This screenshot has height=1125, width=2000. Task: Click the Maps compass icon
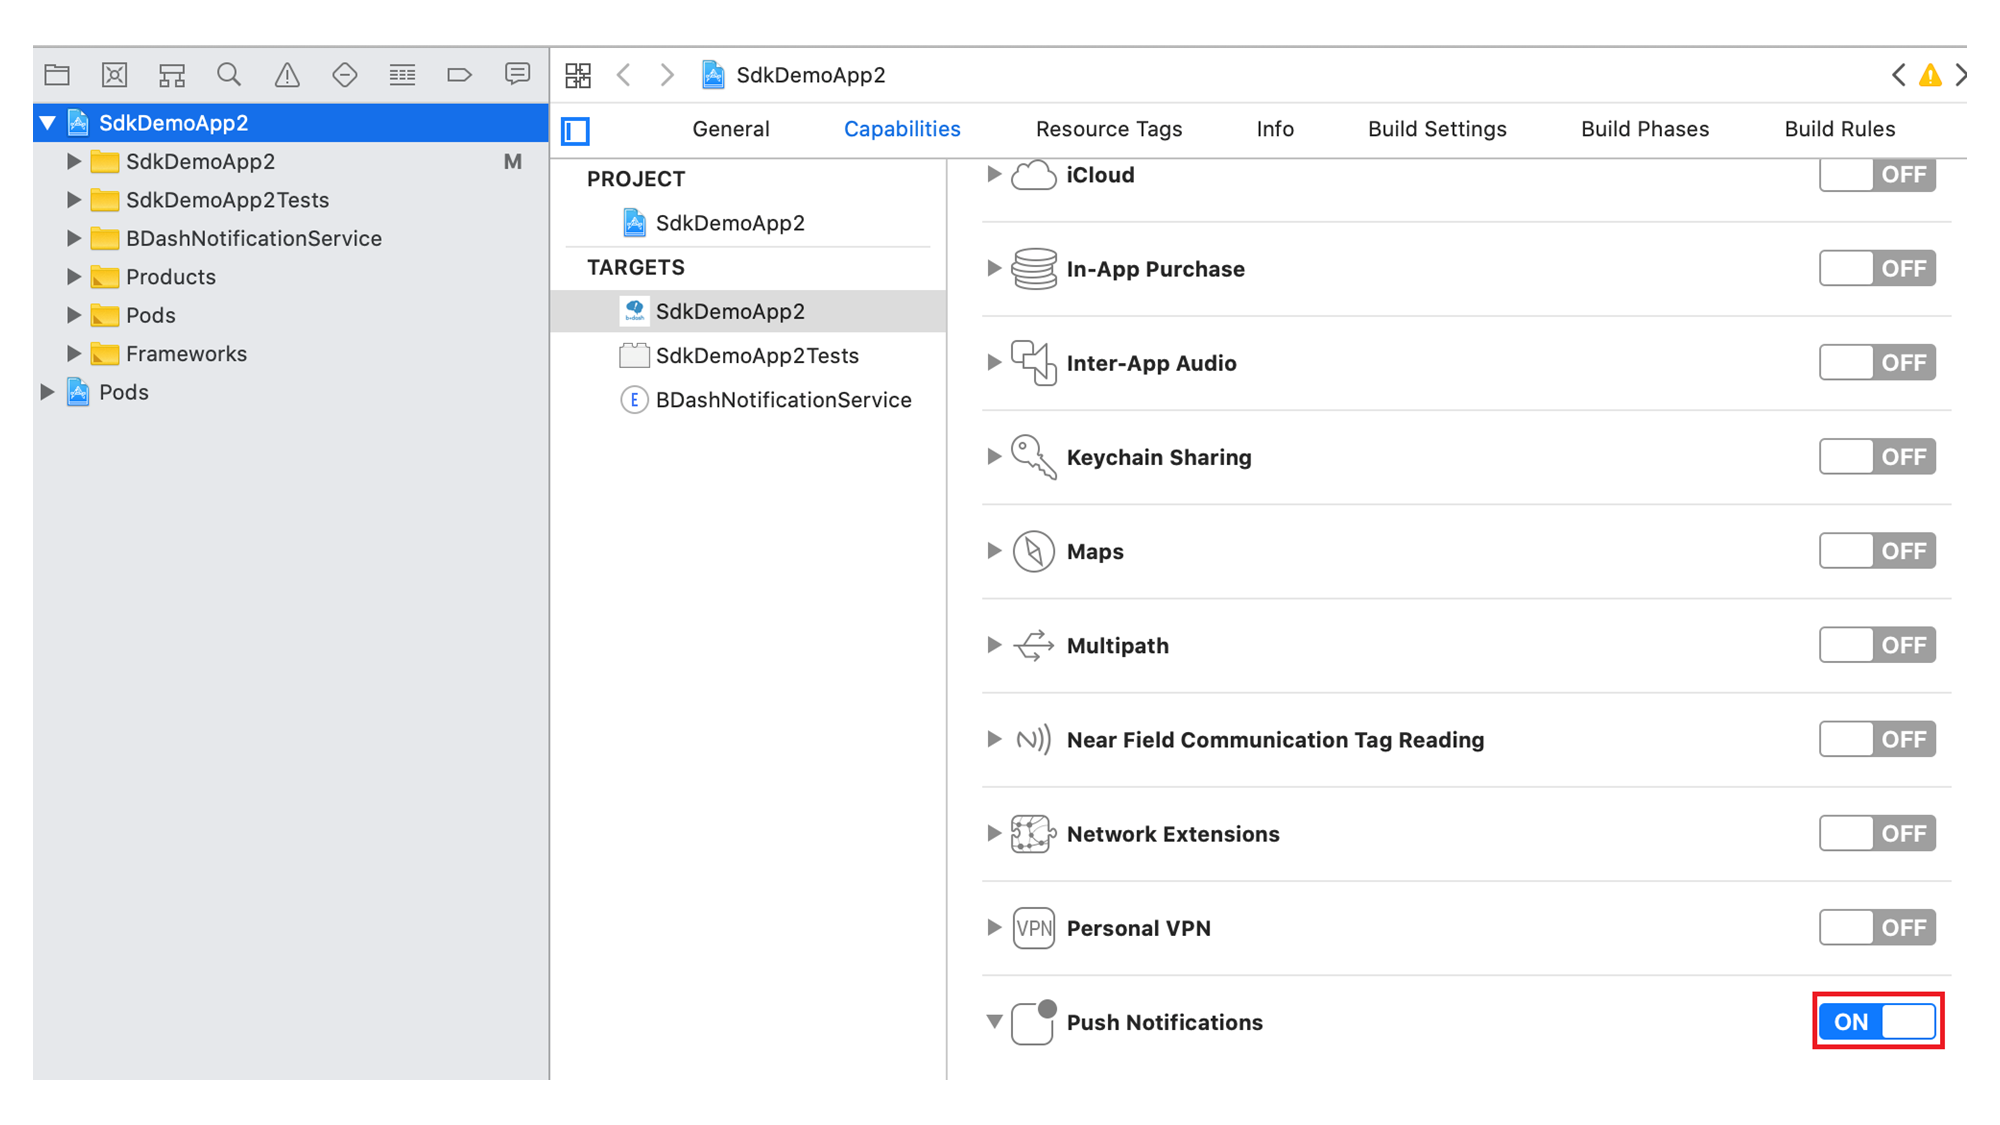pyautogui.click(x=1033, y=551)
